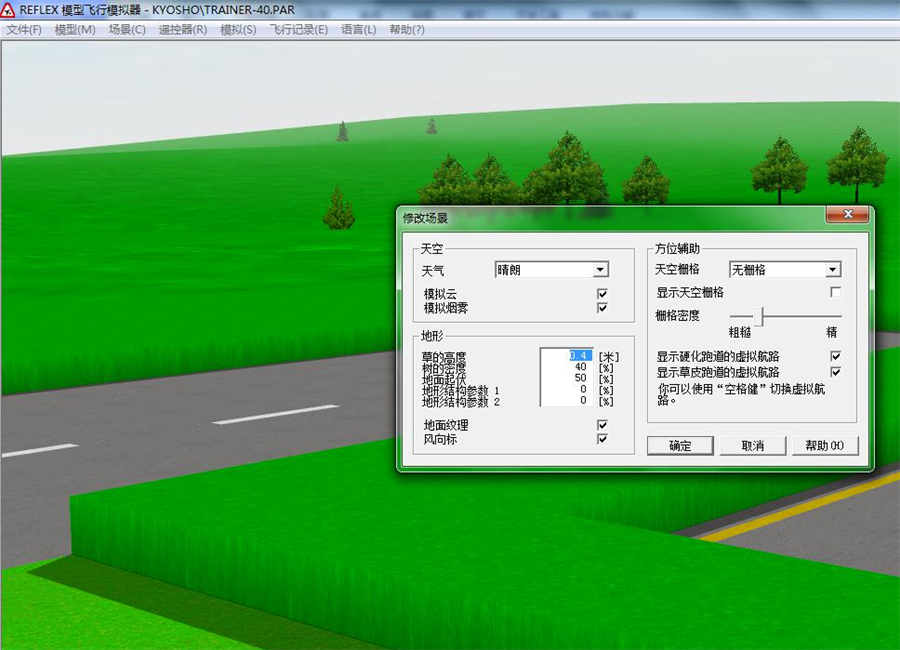Toggle 显示硬化跑道的虚拟航路 checkbox
The width and height of the screenshot is (900, 650).
[x=836, y=356]
